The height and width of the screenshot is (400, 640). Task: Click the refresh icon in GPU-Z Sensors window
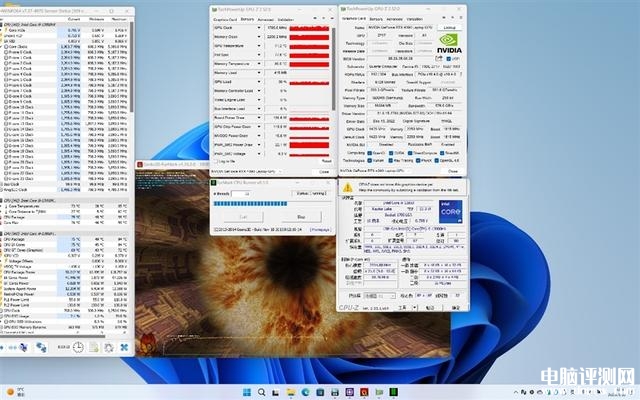coord(323,18)
